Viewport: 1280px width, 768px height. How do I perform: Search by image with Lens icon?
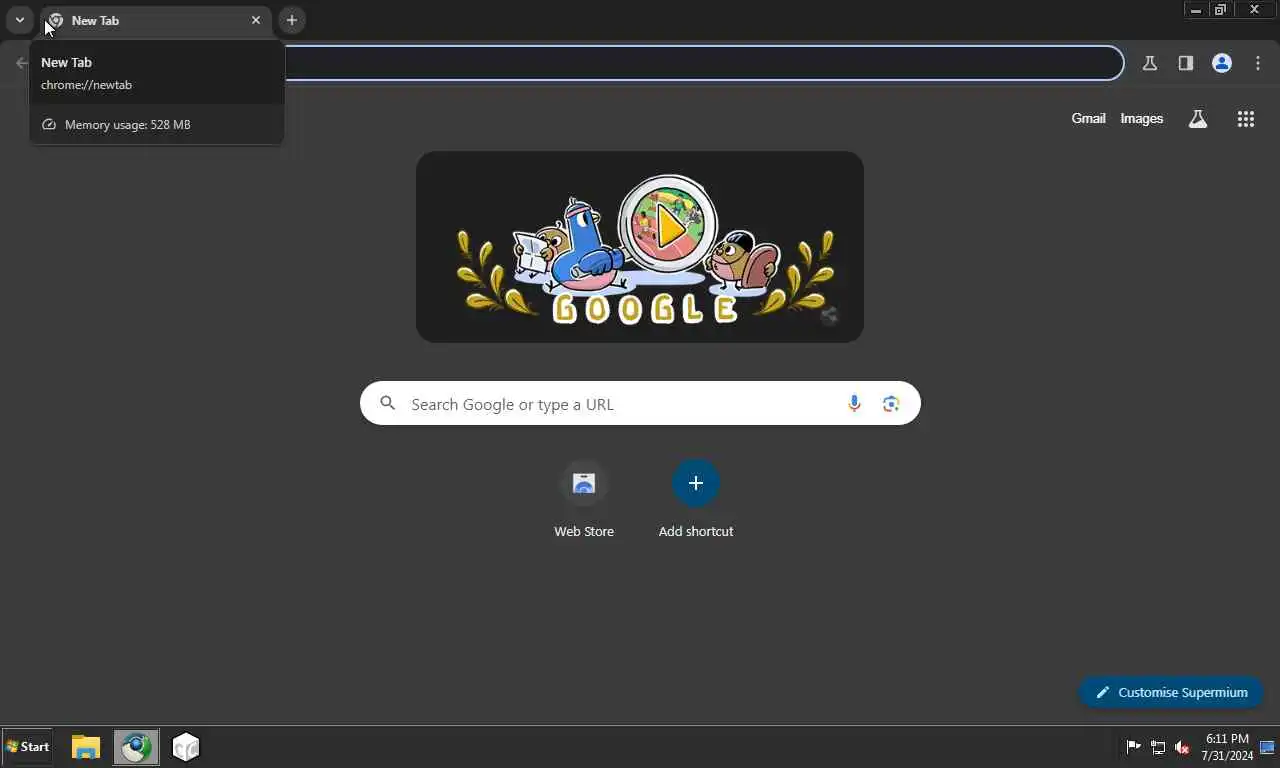point(891,404)
